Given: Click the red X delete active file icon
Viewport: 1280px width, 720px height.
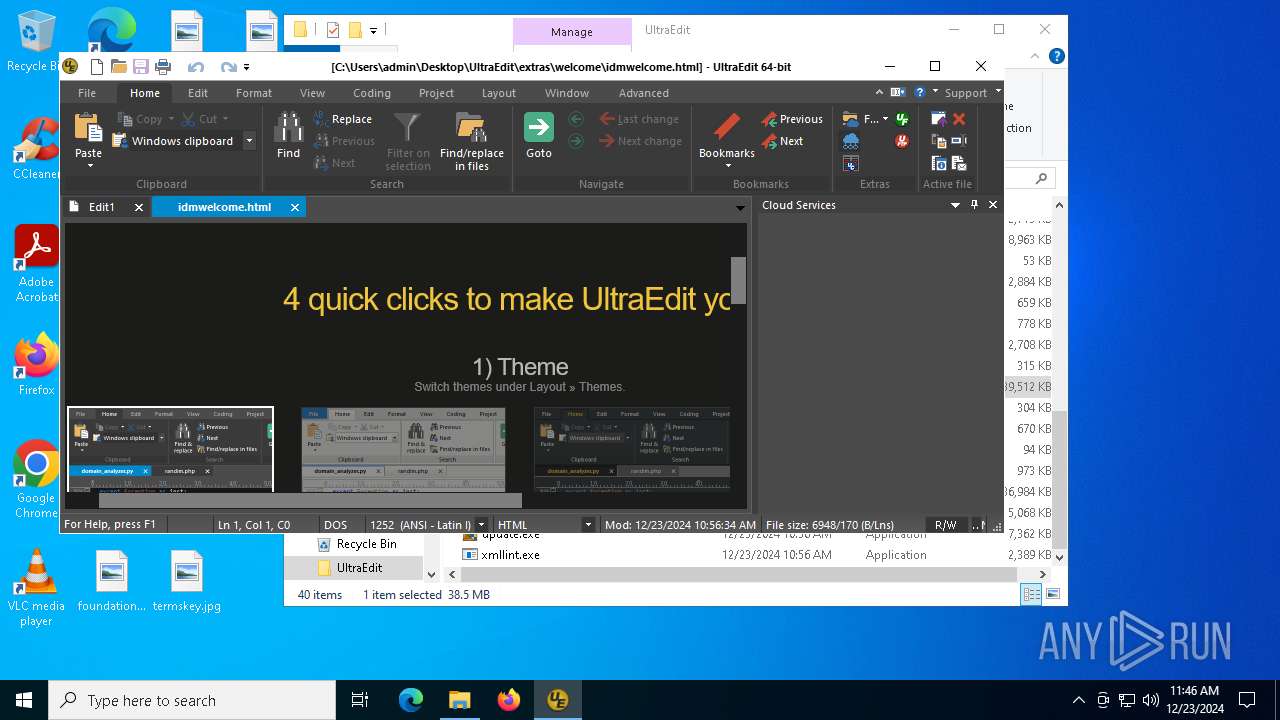Looking at the screenshot, I should (959, 119).
